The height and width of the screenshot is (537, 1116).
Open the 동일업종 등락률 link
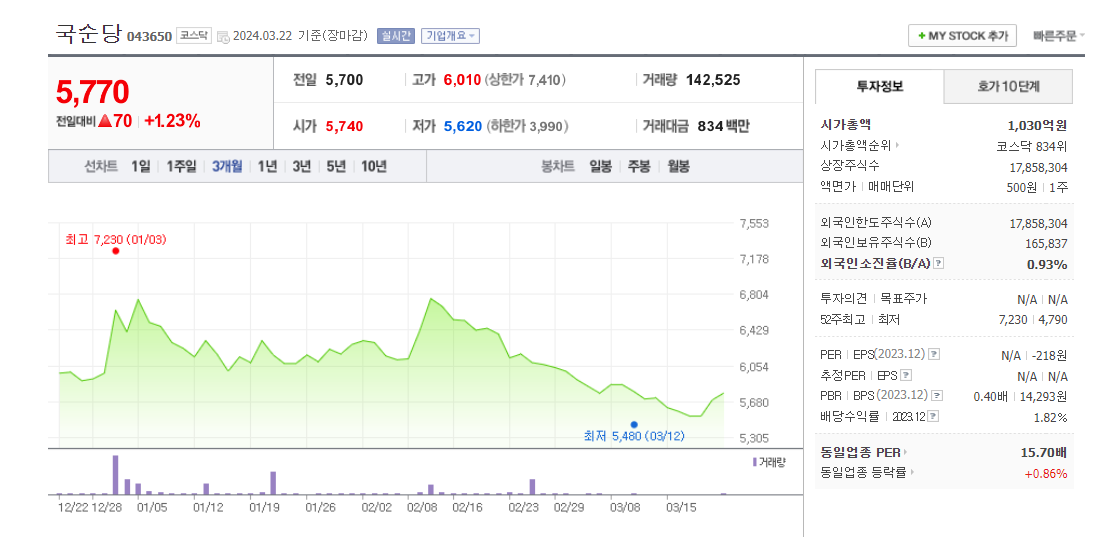pyautogui.click(x=863, y=471)
